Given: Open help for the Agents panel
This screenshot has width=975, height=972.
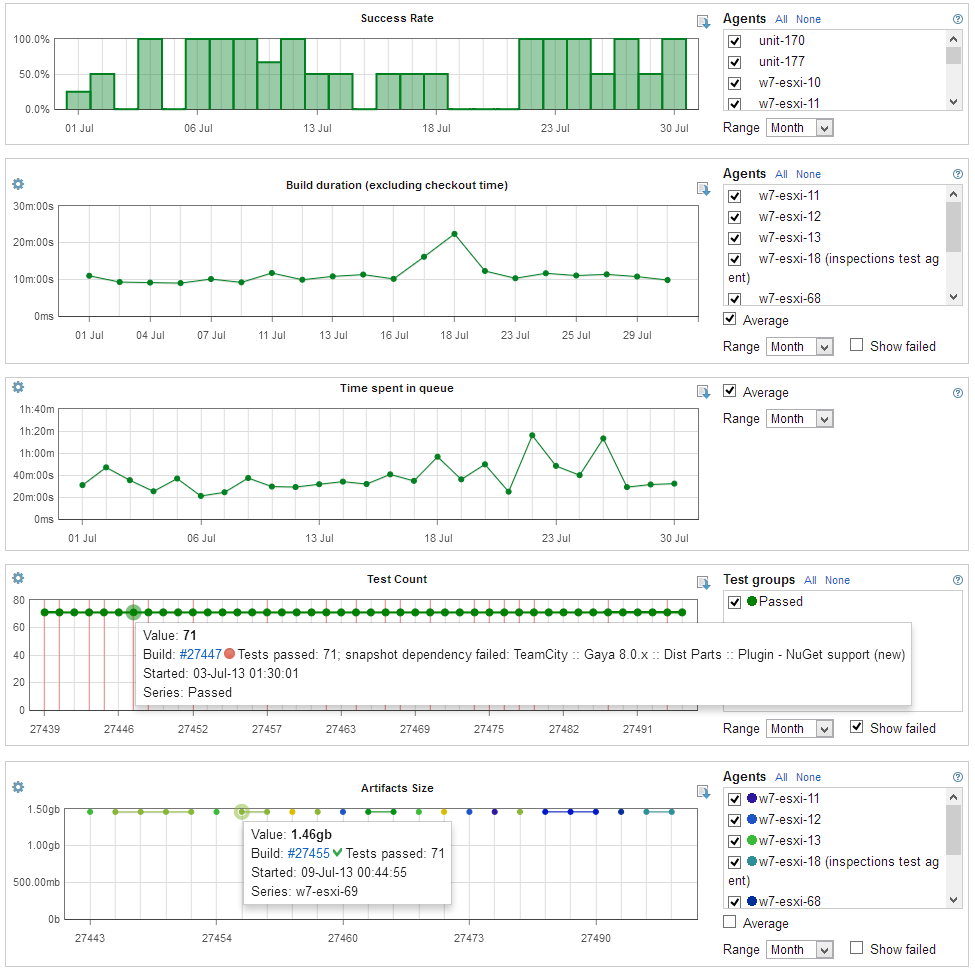Looking at the screenshot, I should (x=957, y=18).
